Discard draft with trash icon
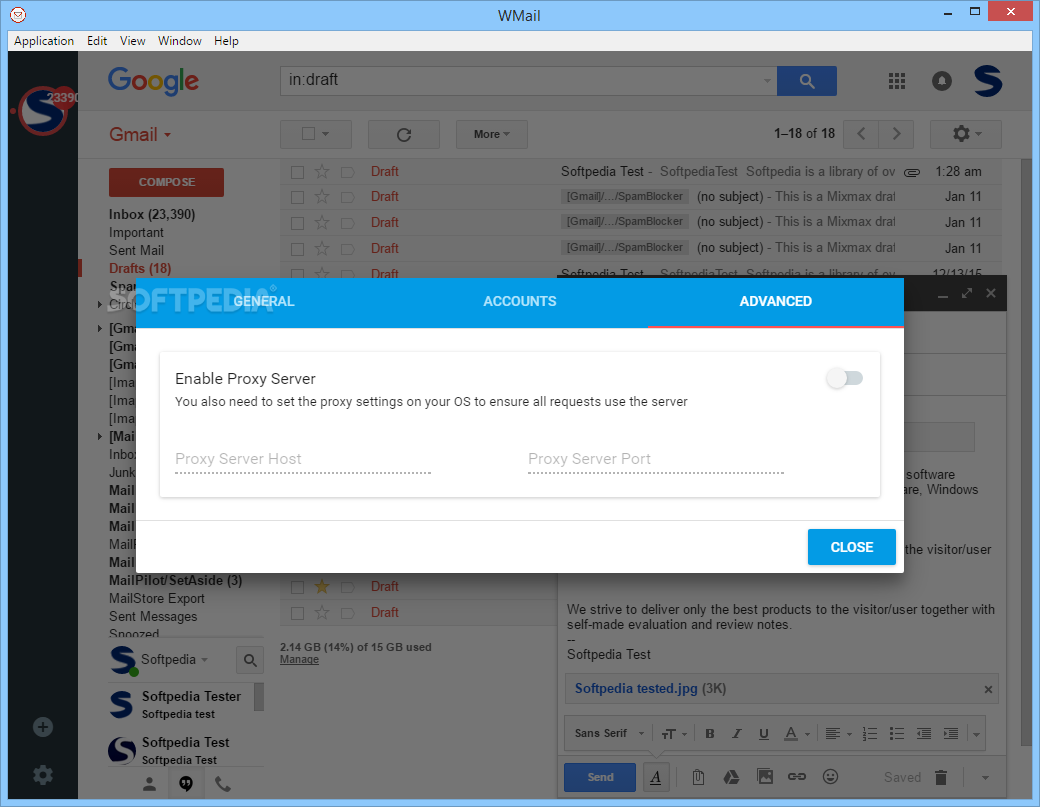The image size is (1040, 807). coord(941,777)
